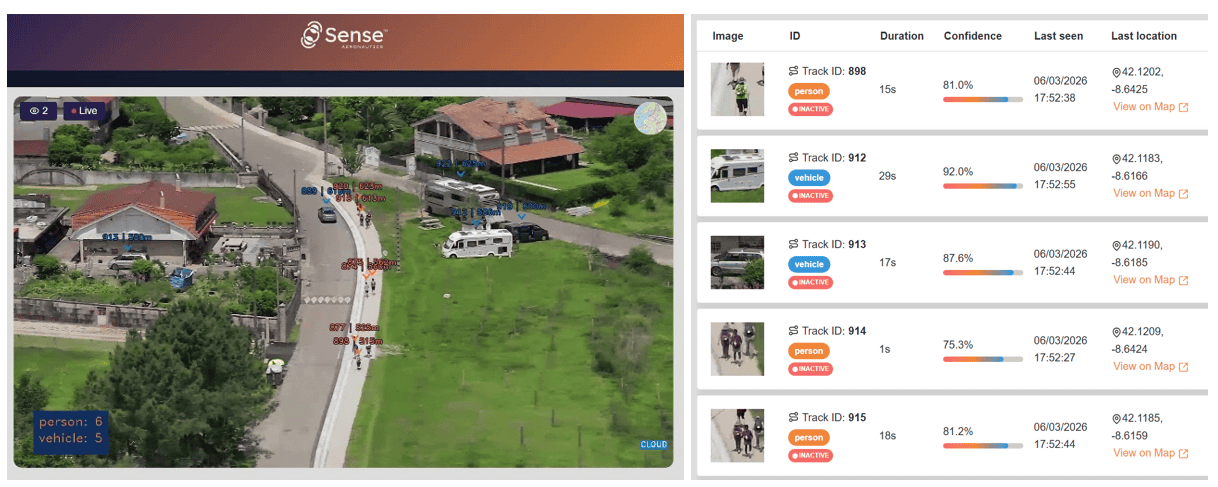1218x487 pixels.
Task: Click the 17:52:55 last seen timestamp
Action: (1055, 185)
